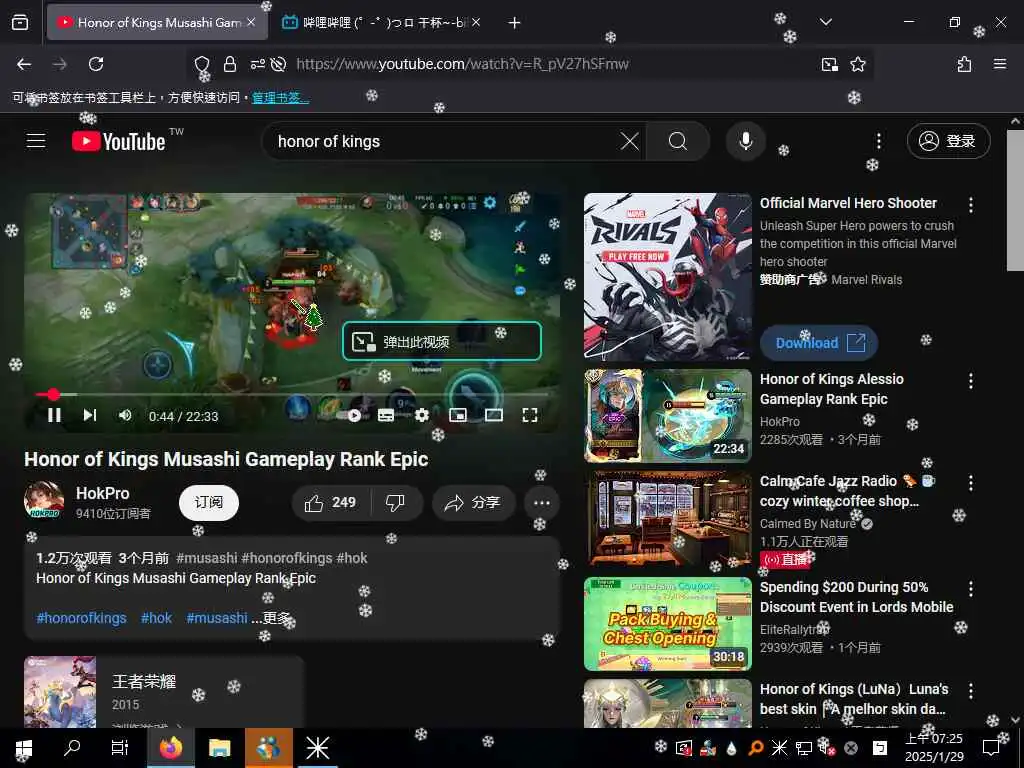
Task: Bookmark this page with the star
Action: click(857, 64)
